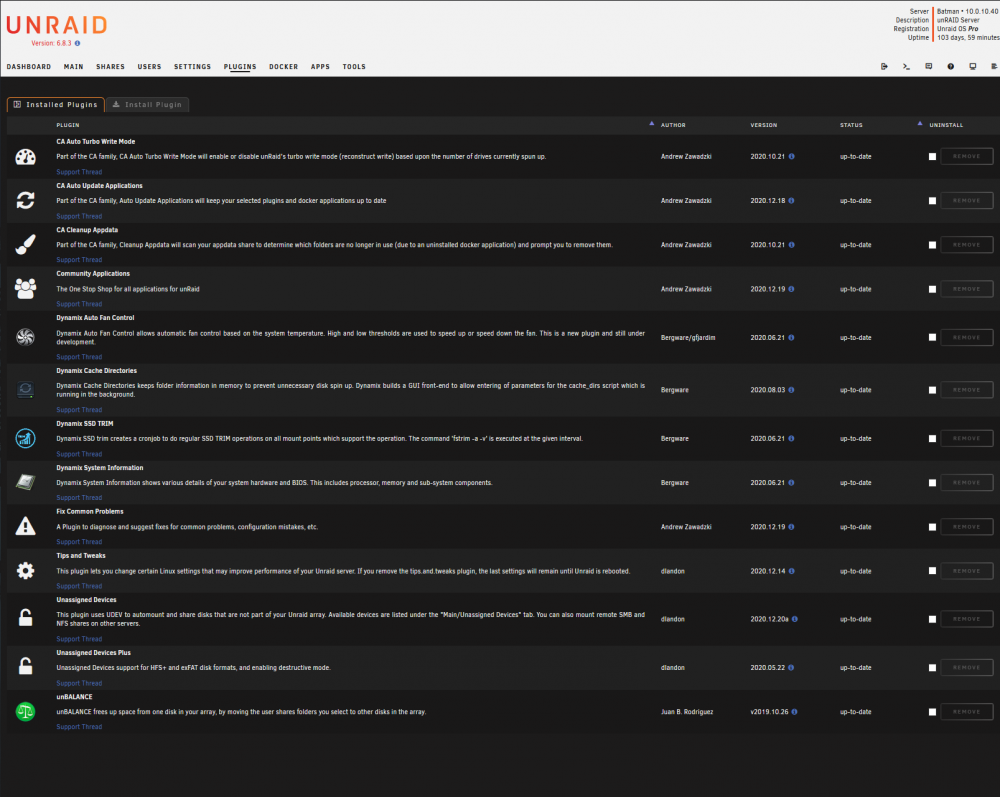Click info icon beside unBALANCE v2019.10.26
1000x797 pixels.
click(x=795, y=712)
